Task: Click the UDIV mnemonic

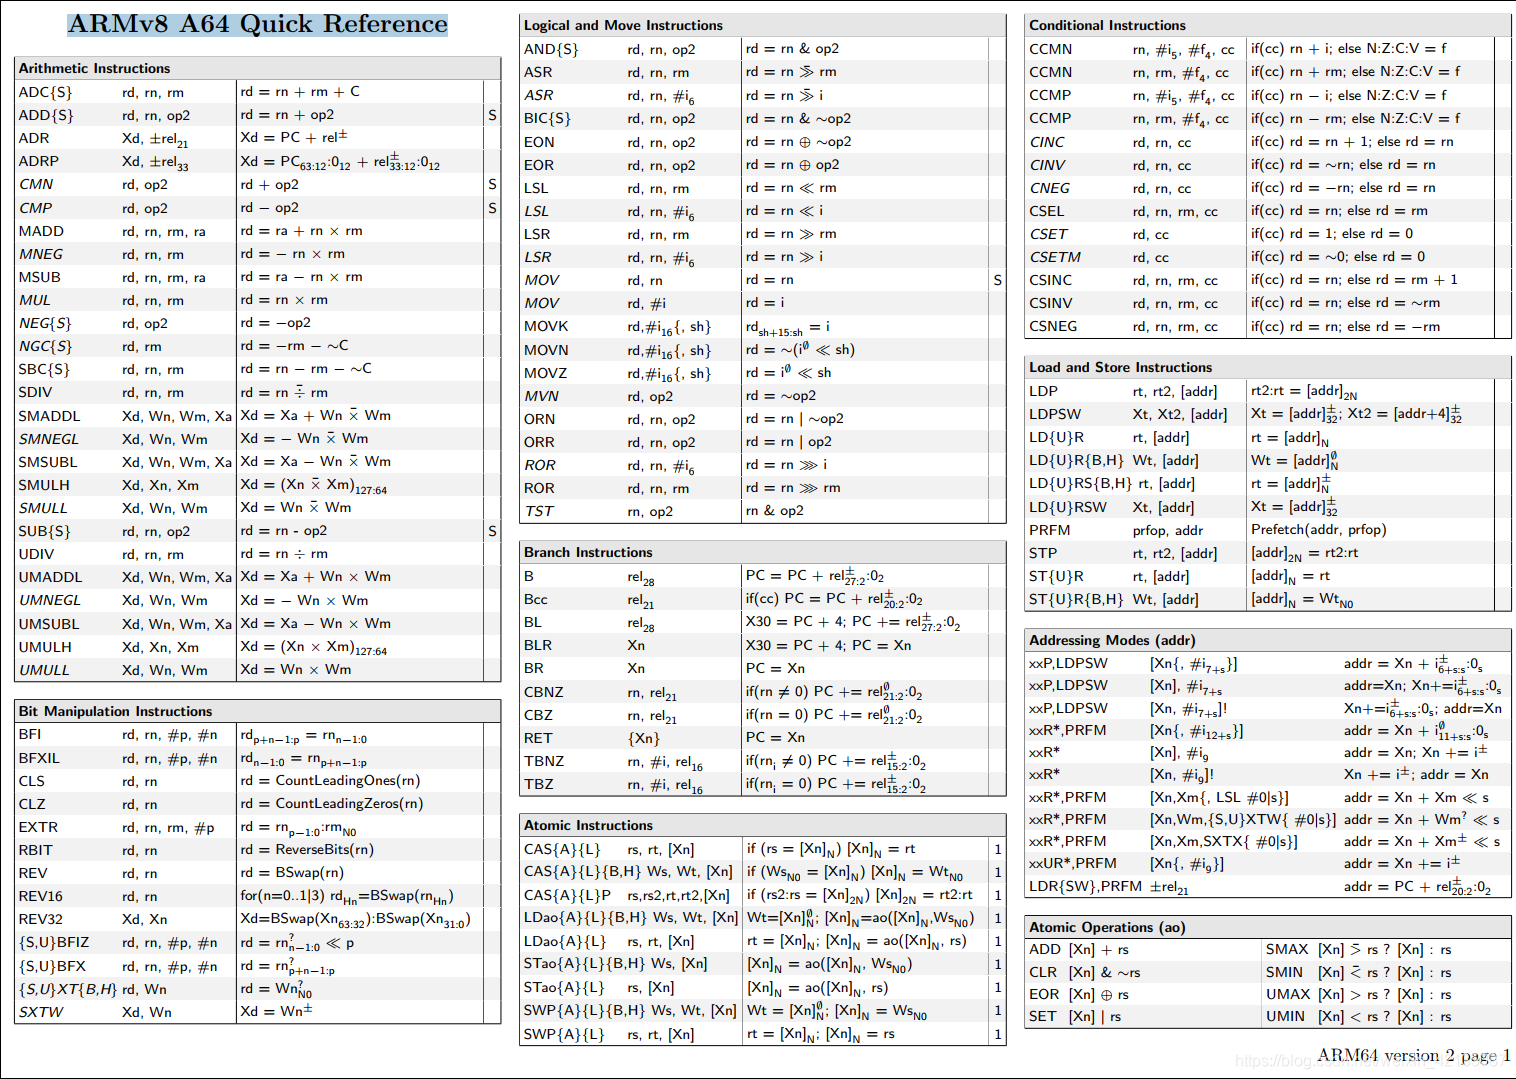Action: pyautogui.click(x=36, y=554)
